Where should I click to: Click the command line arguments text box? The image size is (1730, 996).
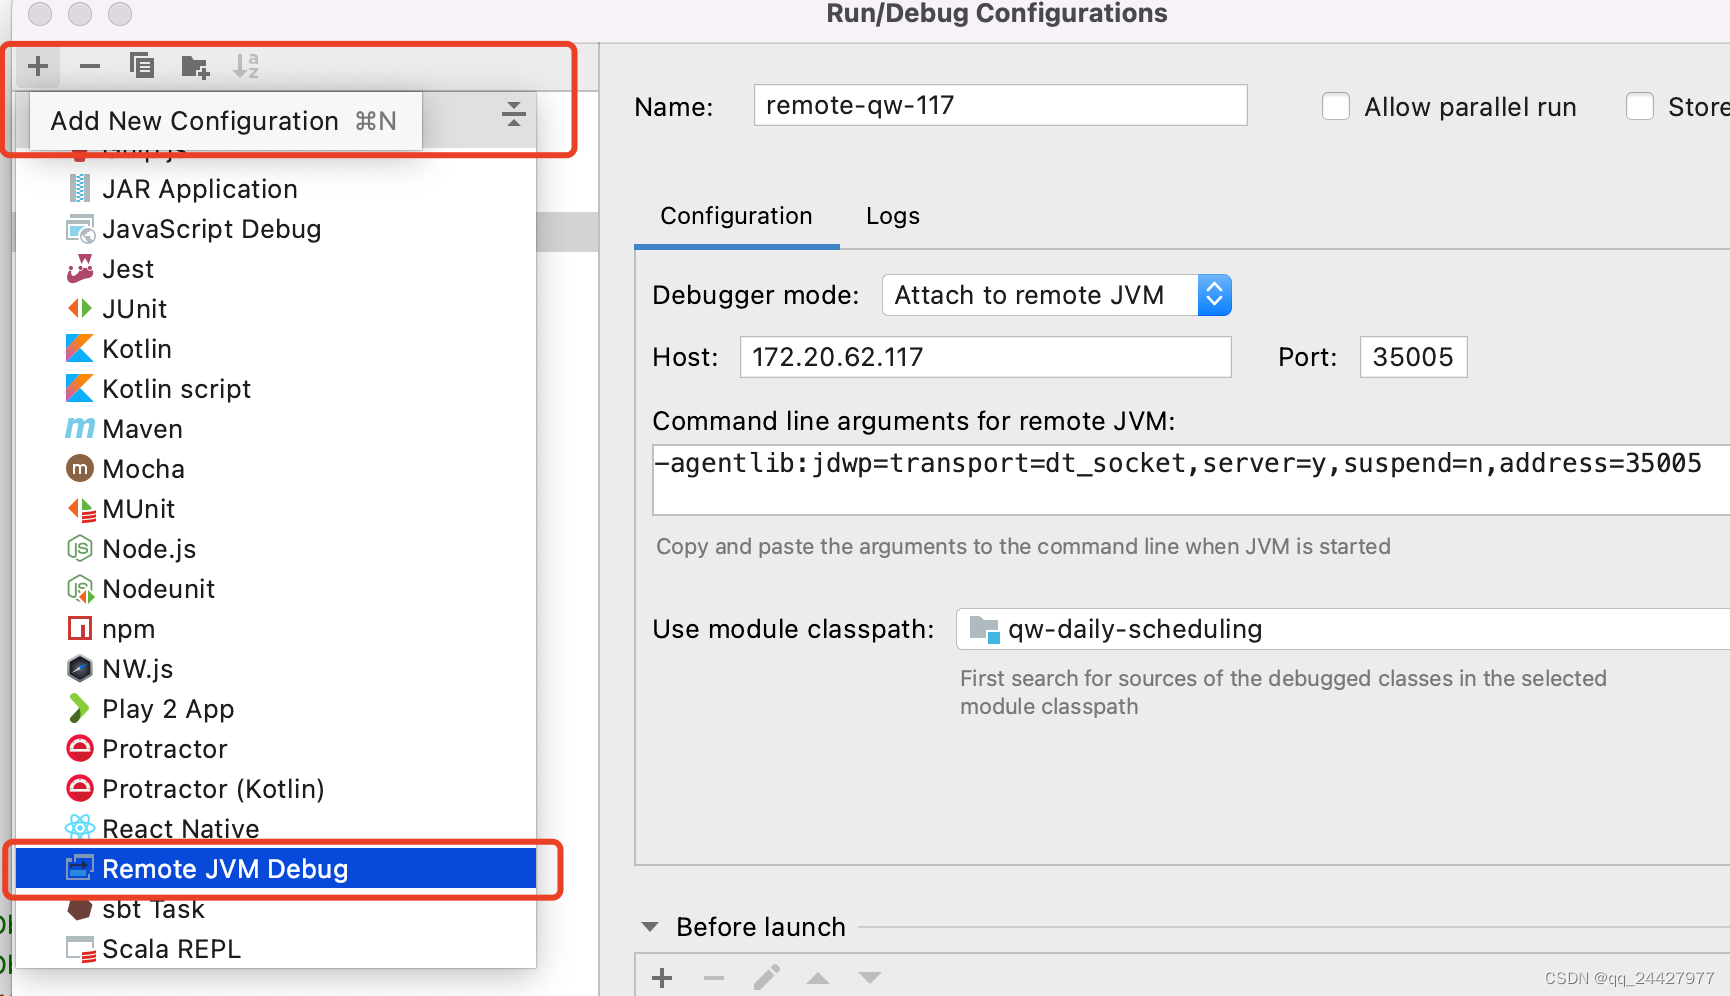[1190, 480]
